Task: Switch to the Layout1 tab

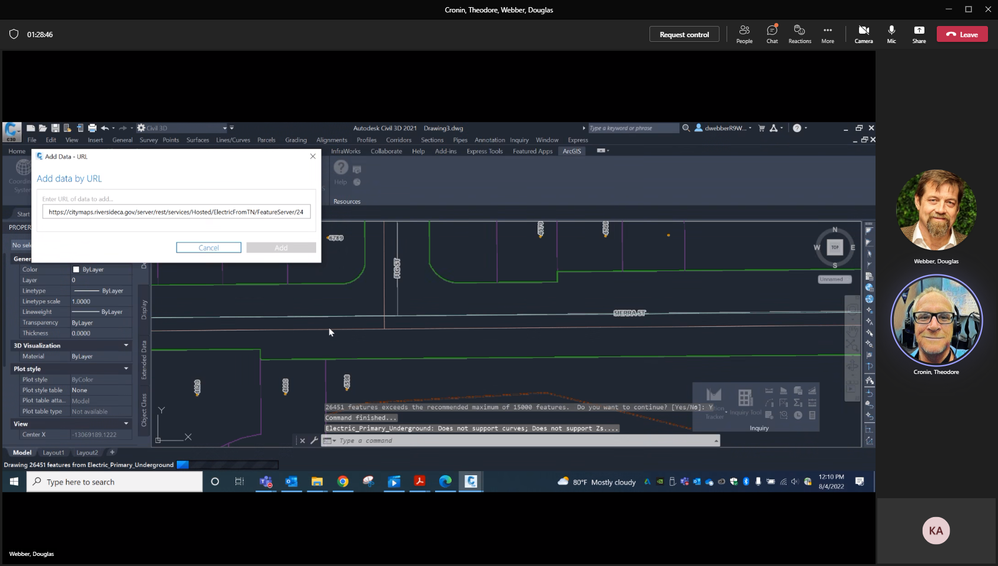Action: point(53,452)
